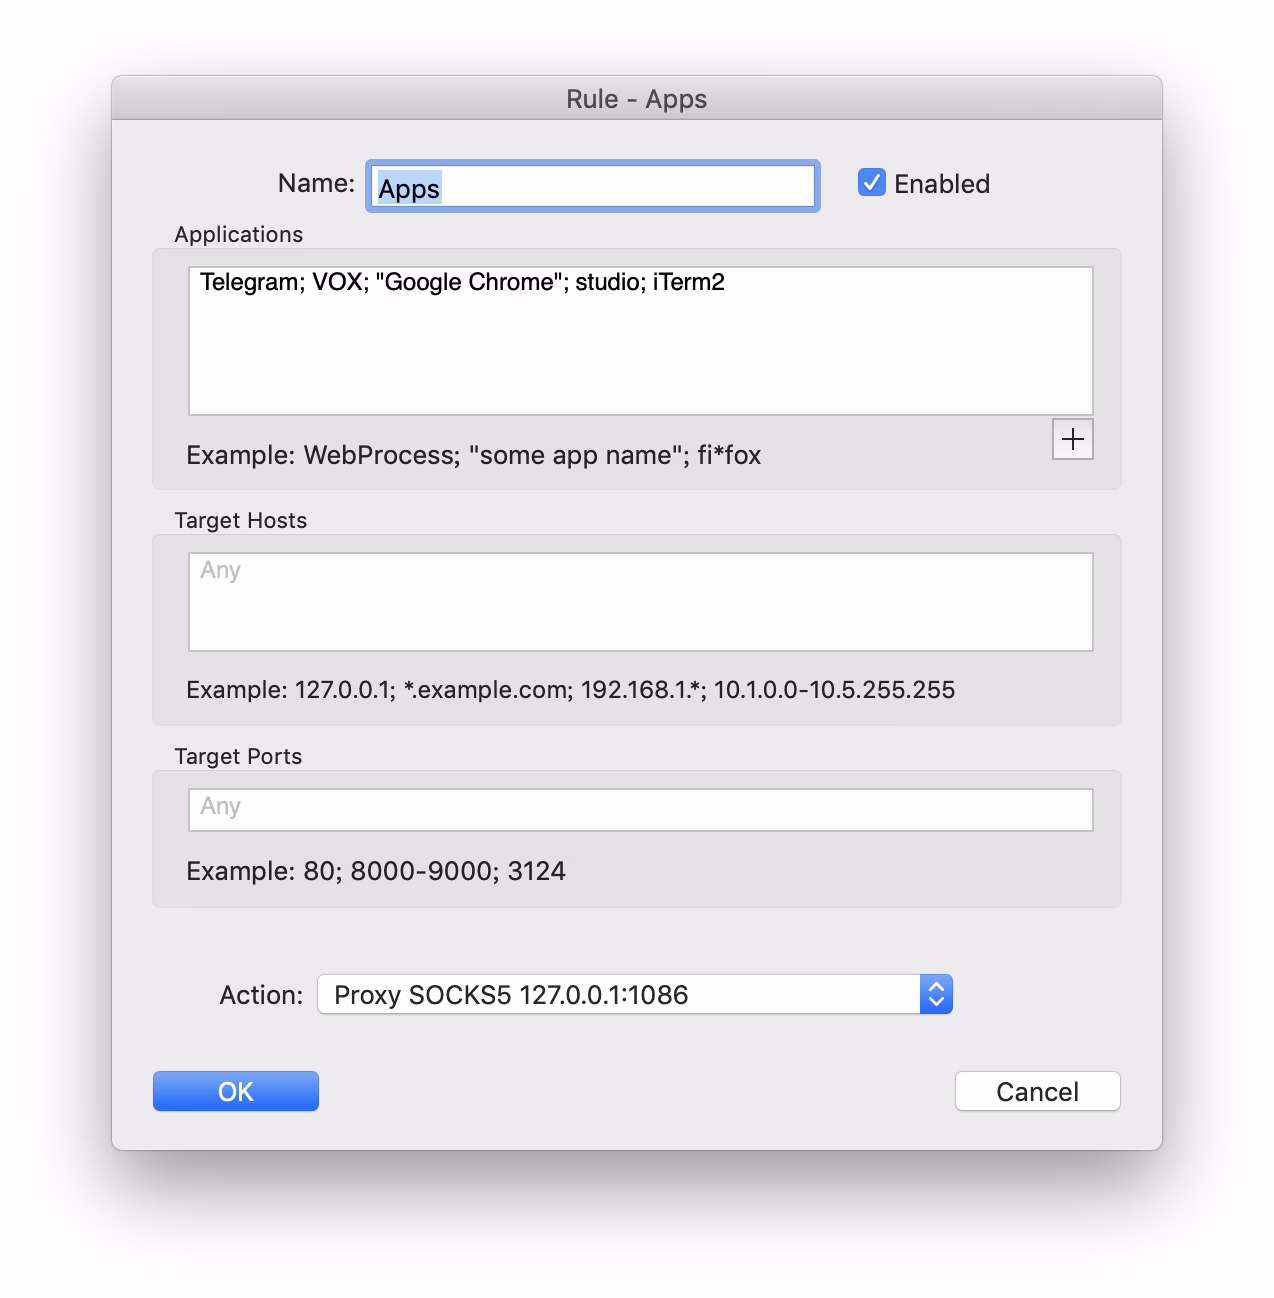Toggle the Enabled checkbox
The image size is (1274, 1298).
pos(871,183)
